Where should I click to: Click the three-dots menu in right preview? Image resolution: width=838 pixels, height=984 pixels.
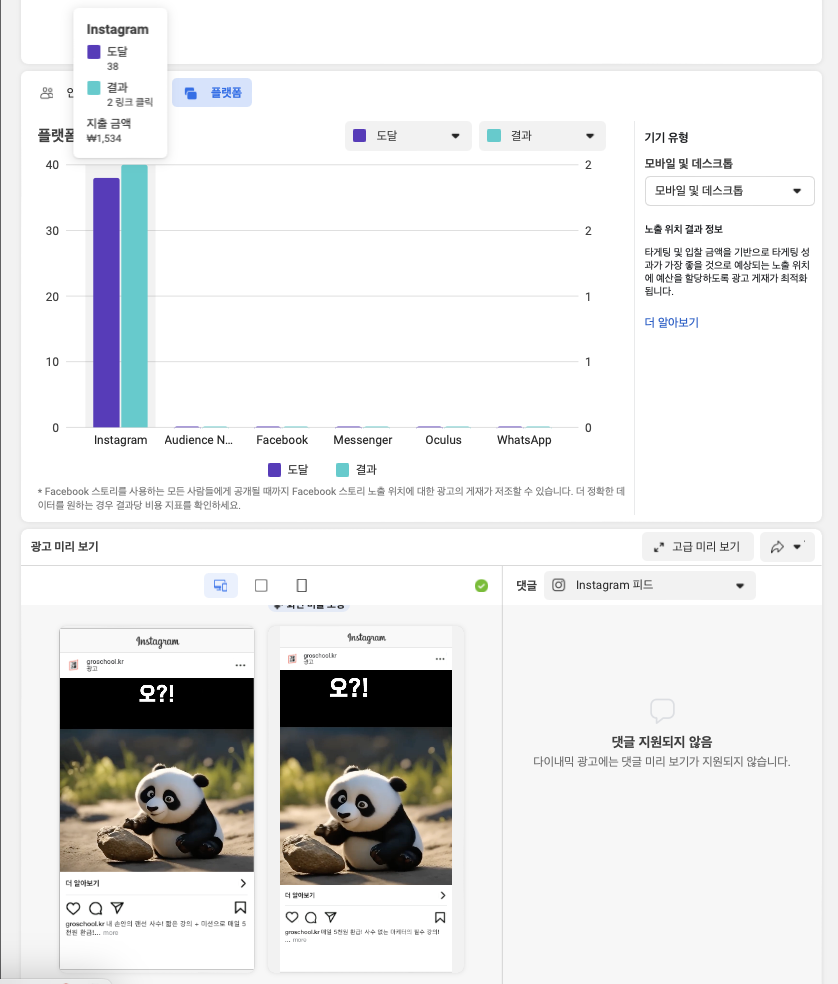(x=440, y=659)
